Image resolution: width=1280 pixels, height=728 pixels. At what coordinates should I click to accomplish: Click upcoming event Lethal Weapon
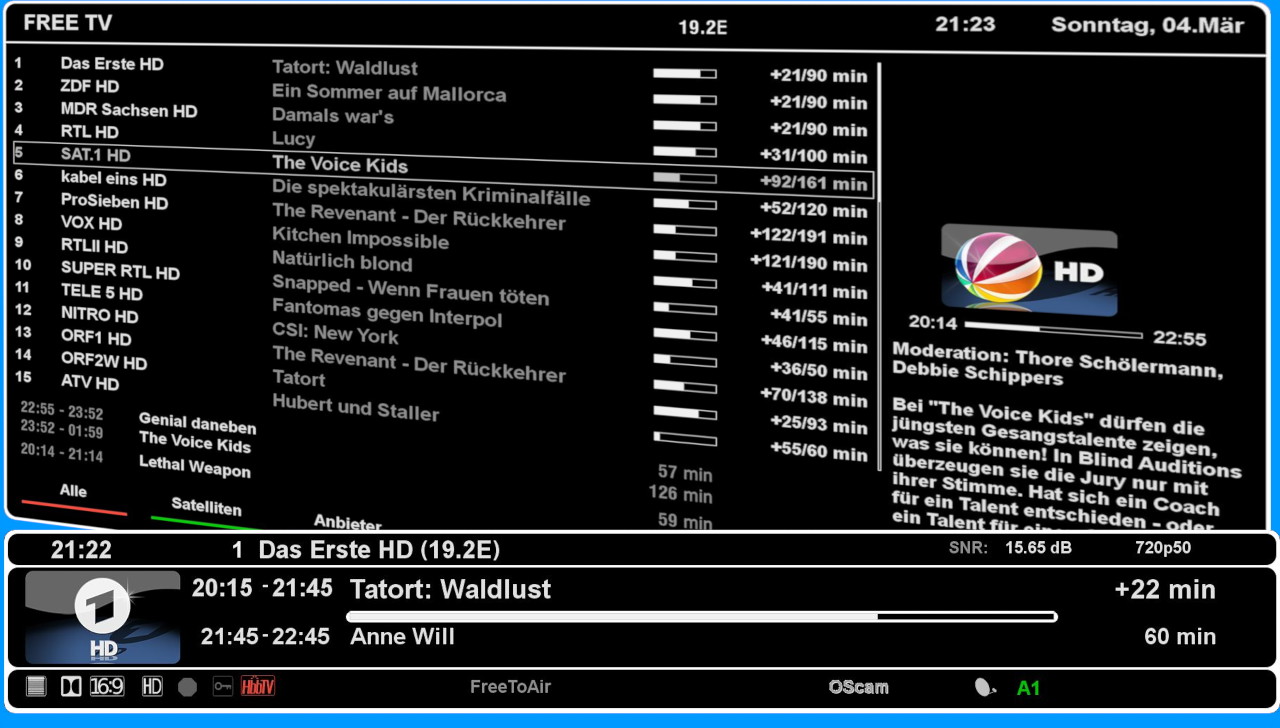195,466
